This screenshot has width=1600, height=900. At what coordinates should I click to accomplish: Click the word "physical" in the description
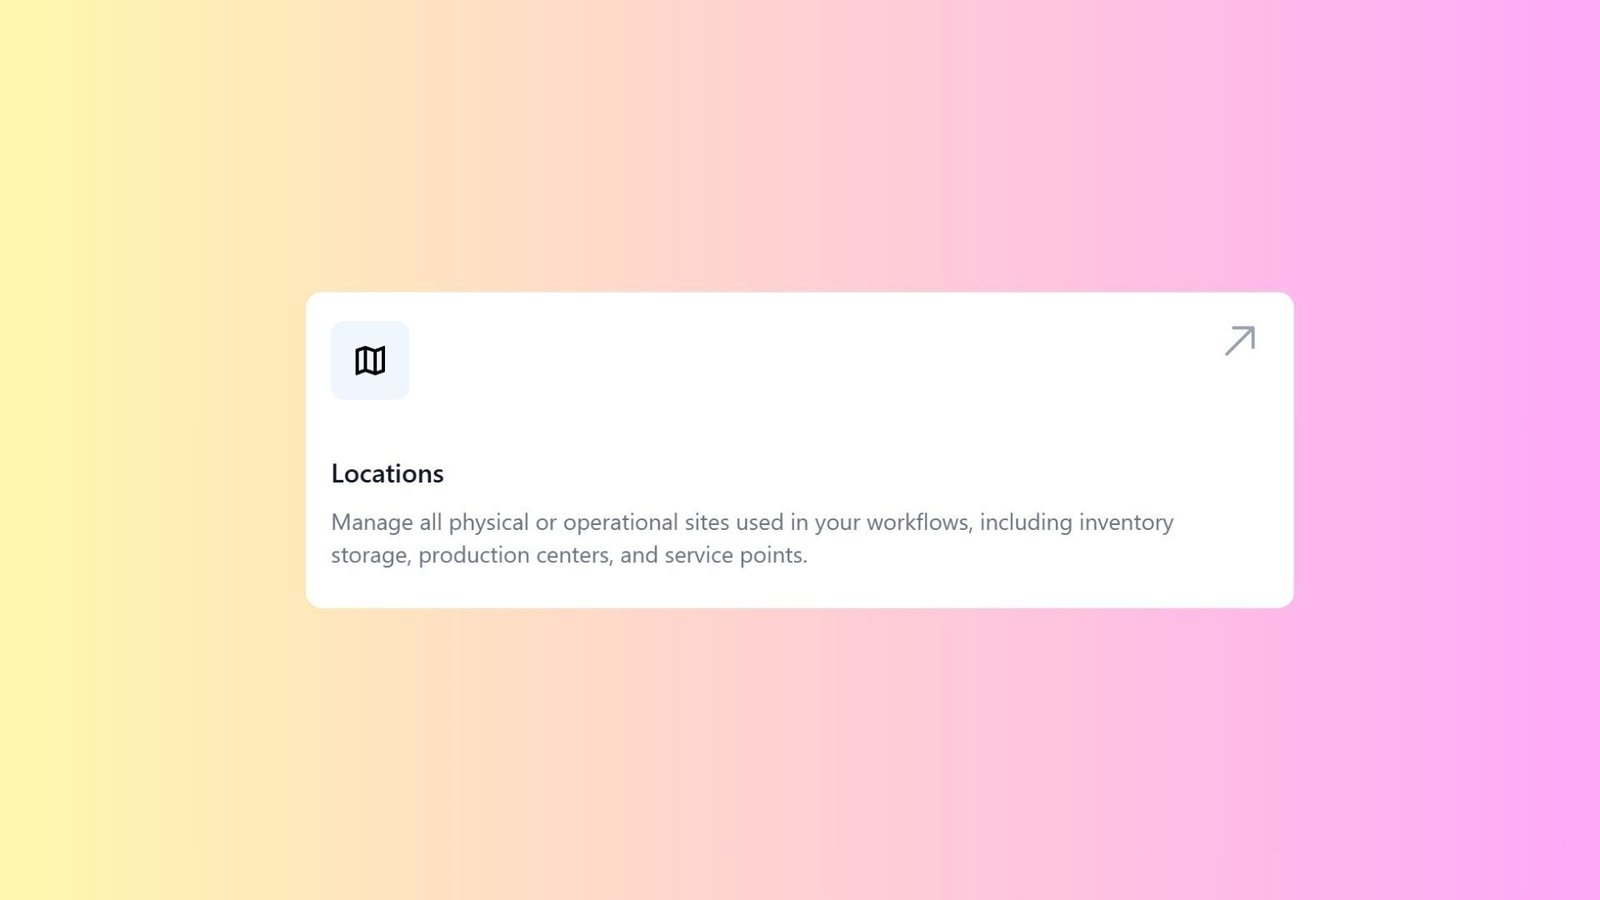[x=488, y=522]
